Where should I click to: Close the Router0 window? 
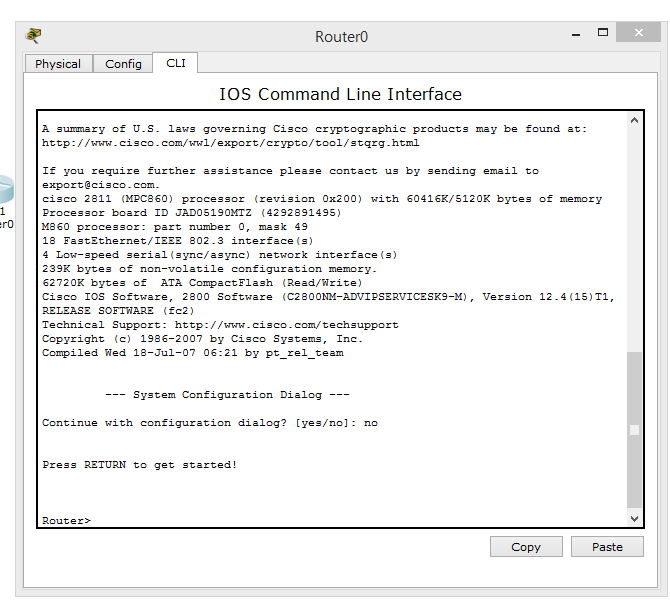[638, 32]
